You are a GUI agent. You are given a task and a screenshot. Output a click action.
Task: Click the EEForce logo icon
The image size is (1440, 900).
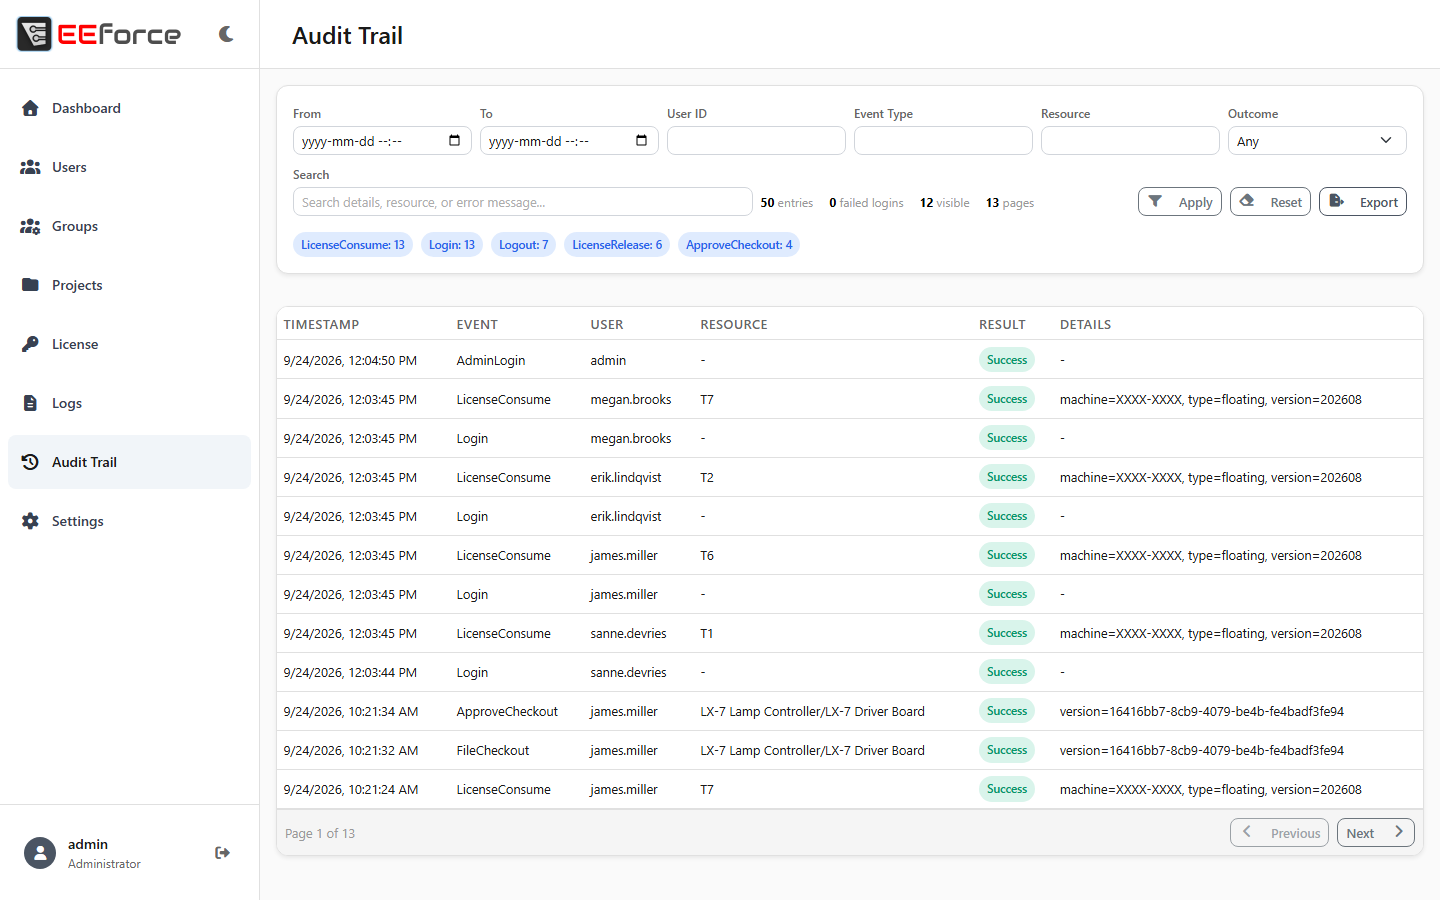[x=34, y=34]
